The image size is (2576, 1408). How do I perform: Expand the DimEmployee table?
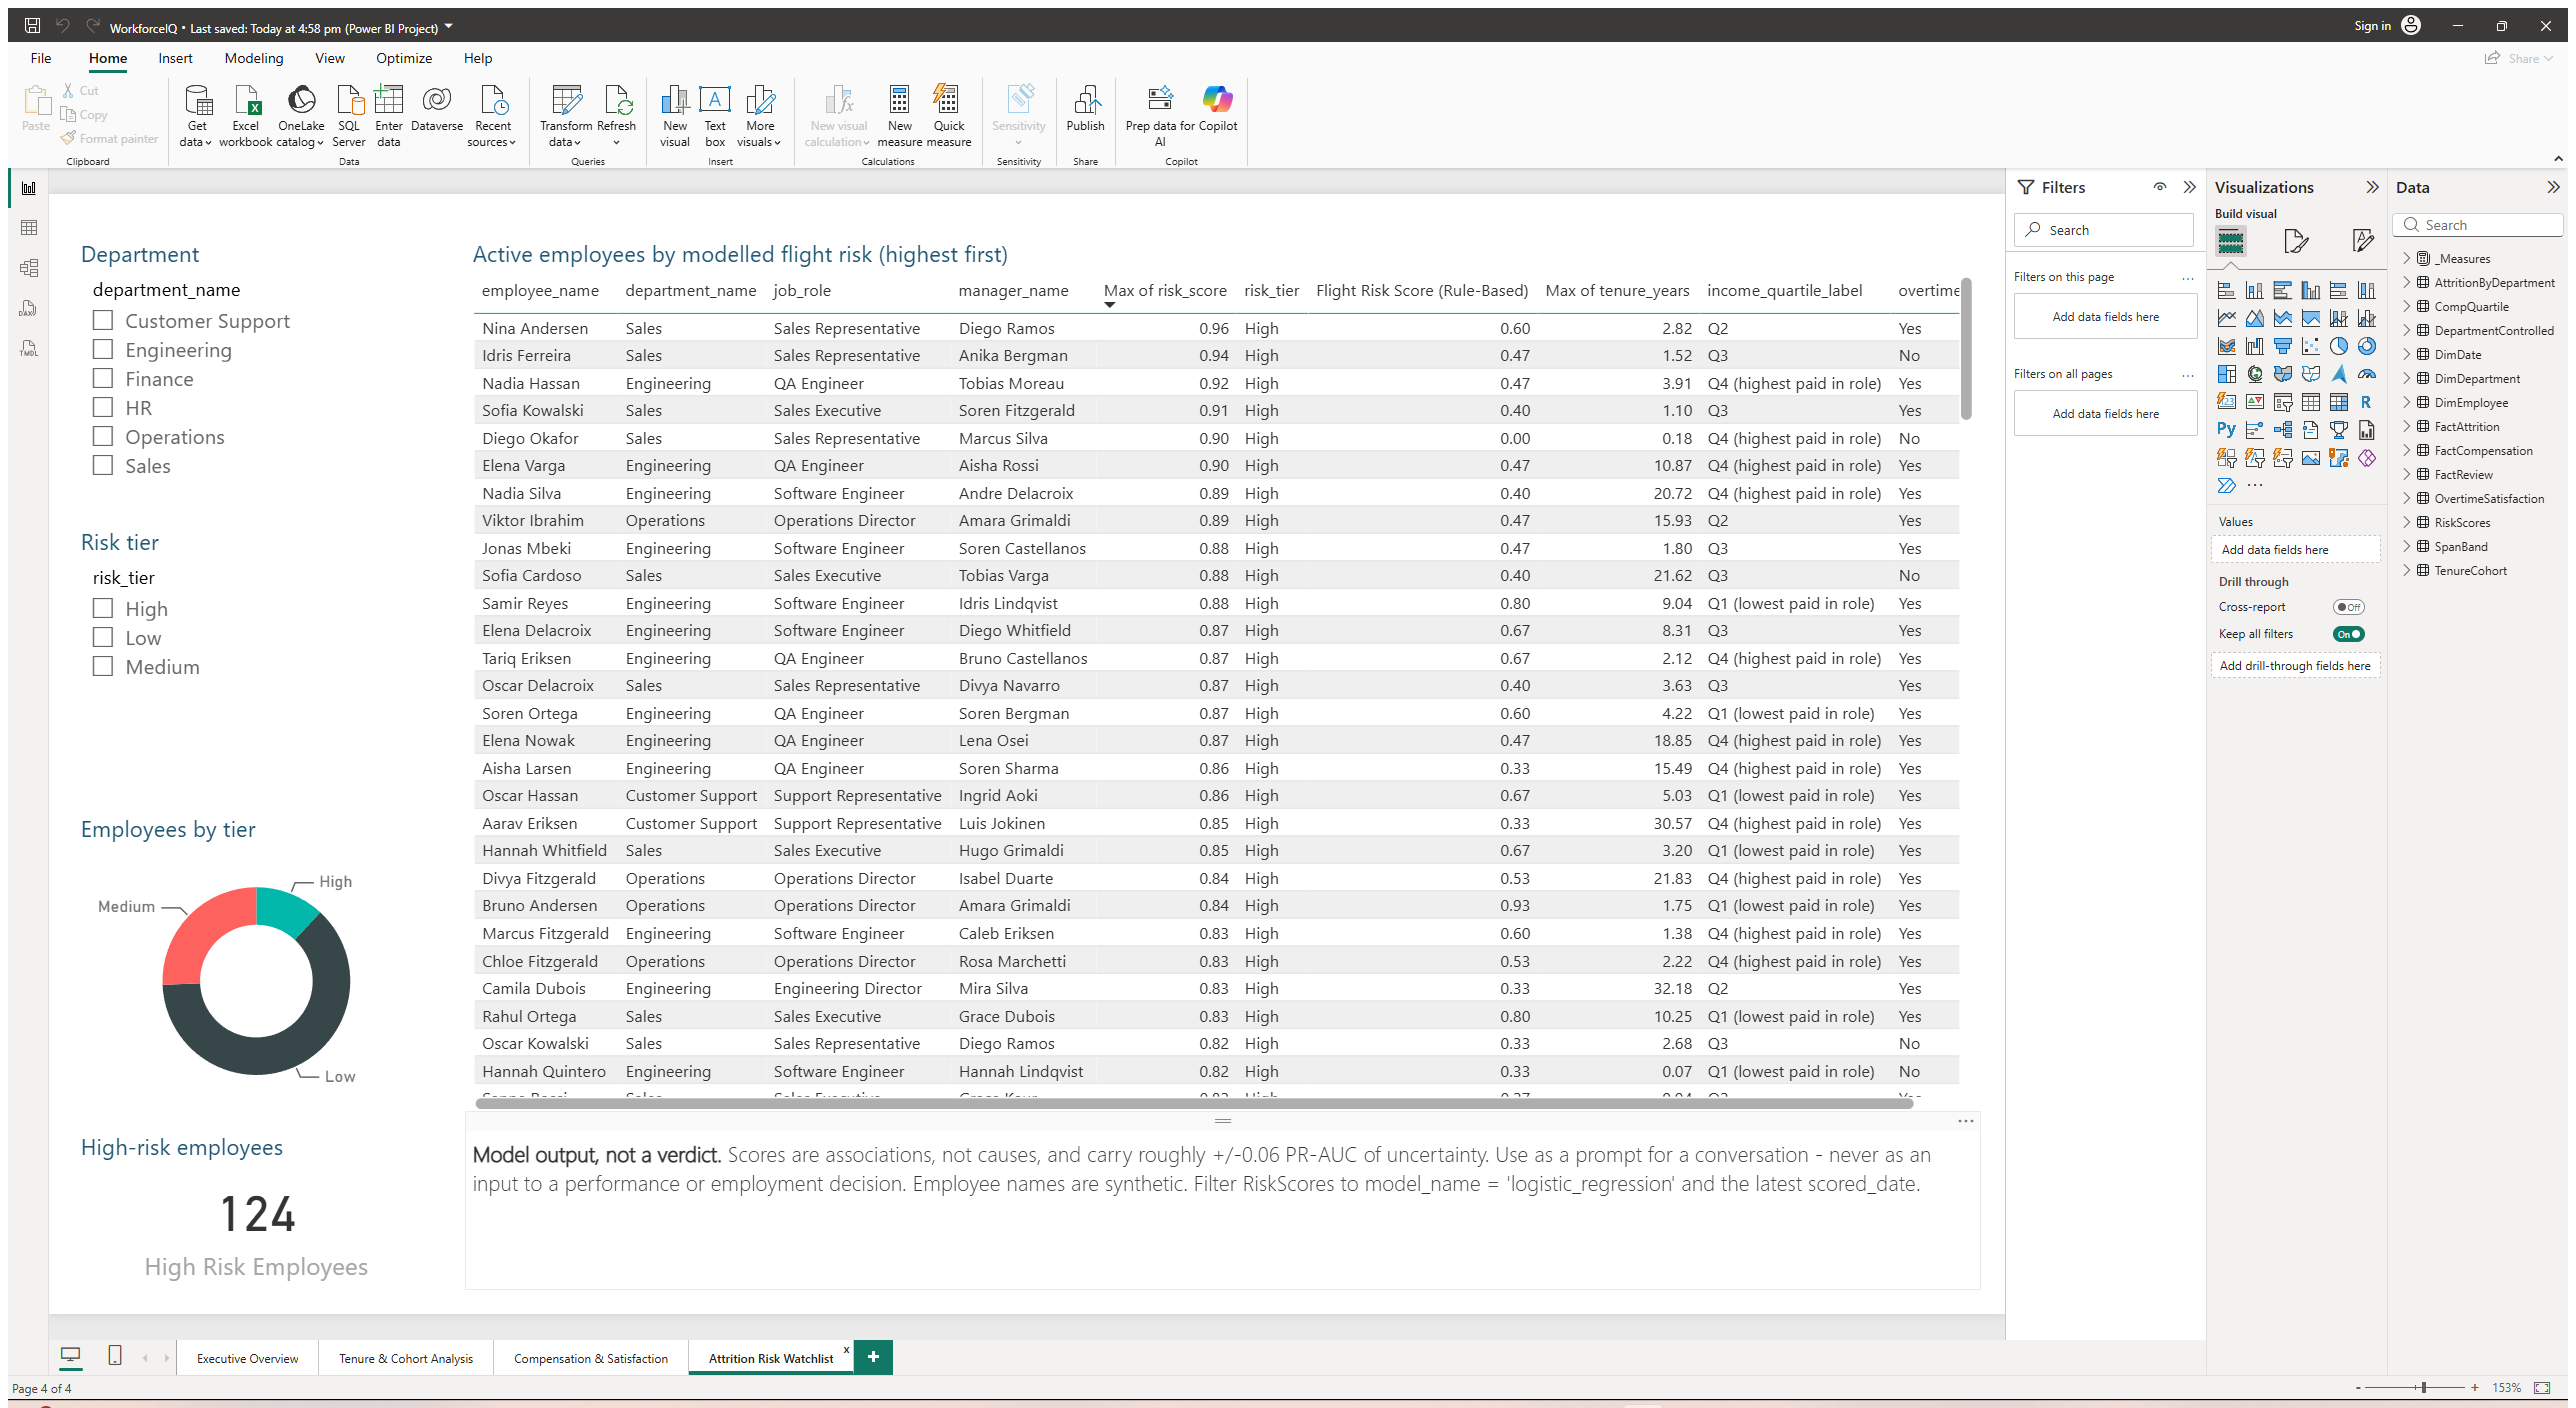pos(2407,402)
